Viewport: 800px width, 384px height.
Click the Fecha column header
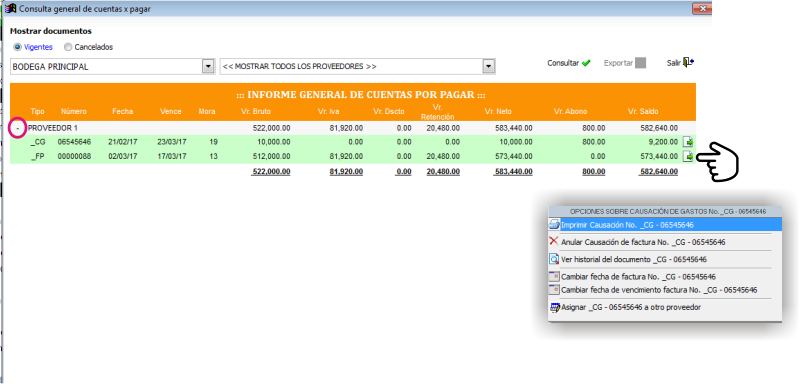pyautogui.click(x=122, y=111)
